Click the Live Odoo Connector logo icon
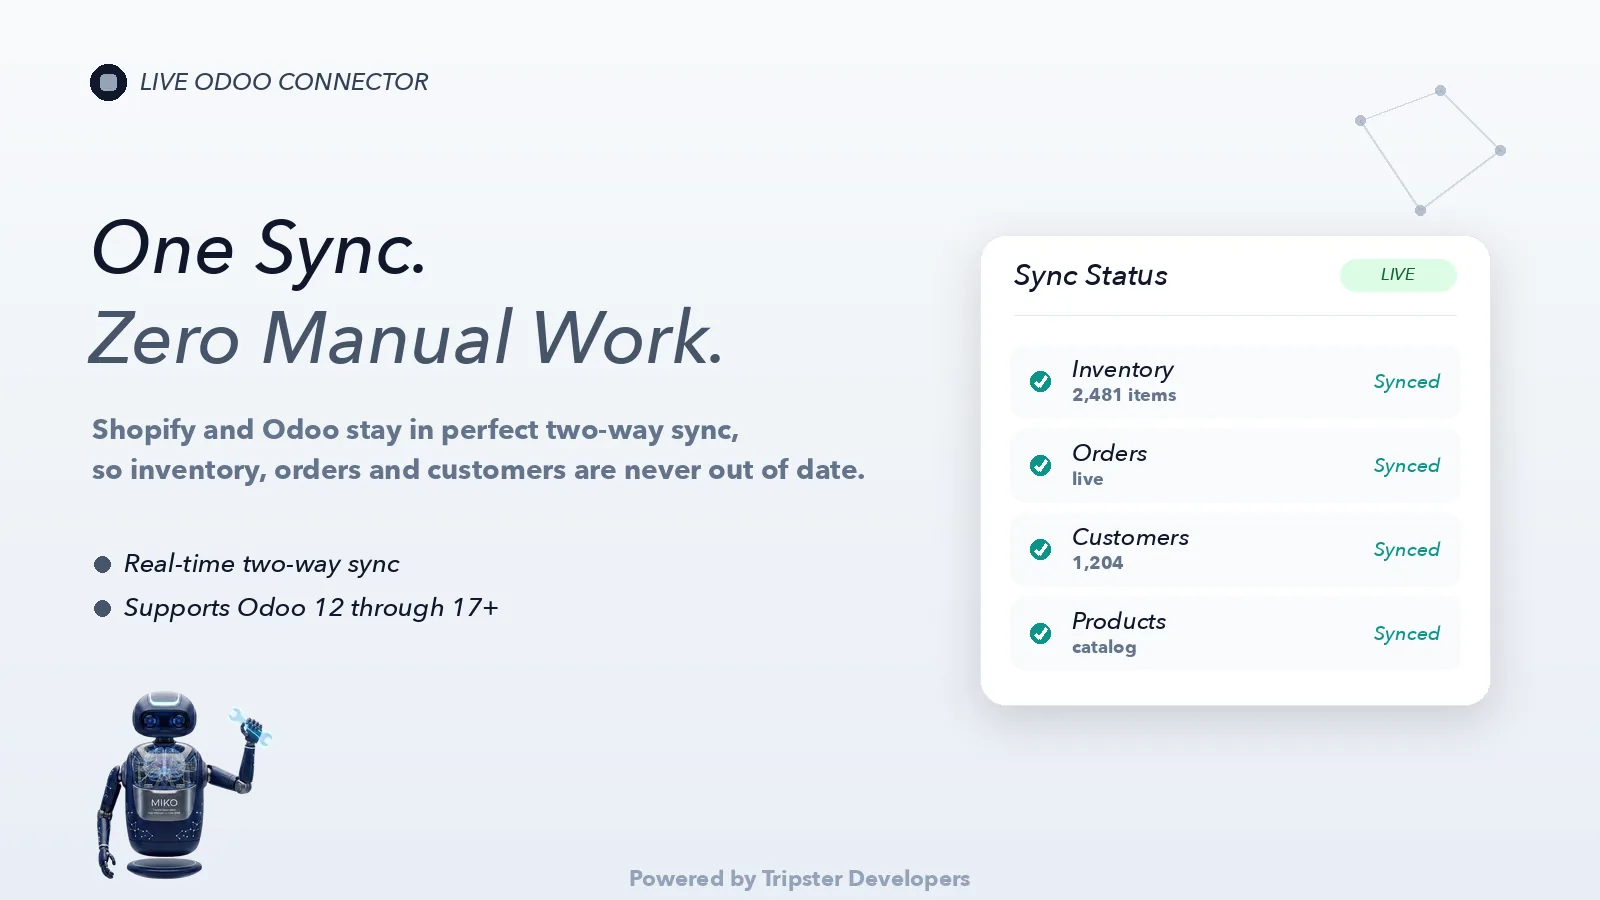The width and height of the screenshot is (1600, 900). pyautogui.click(x=108, y=82)
